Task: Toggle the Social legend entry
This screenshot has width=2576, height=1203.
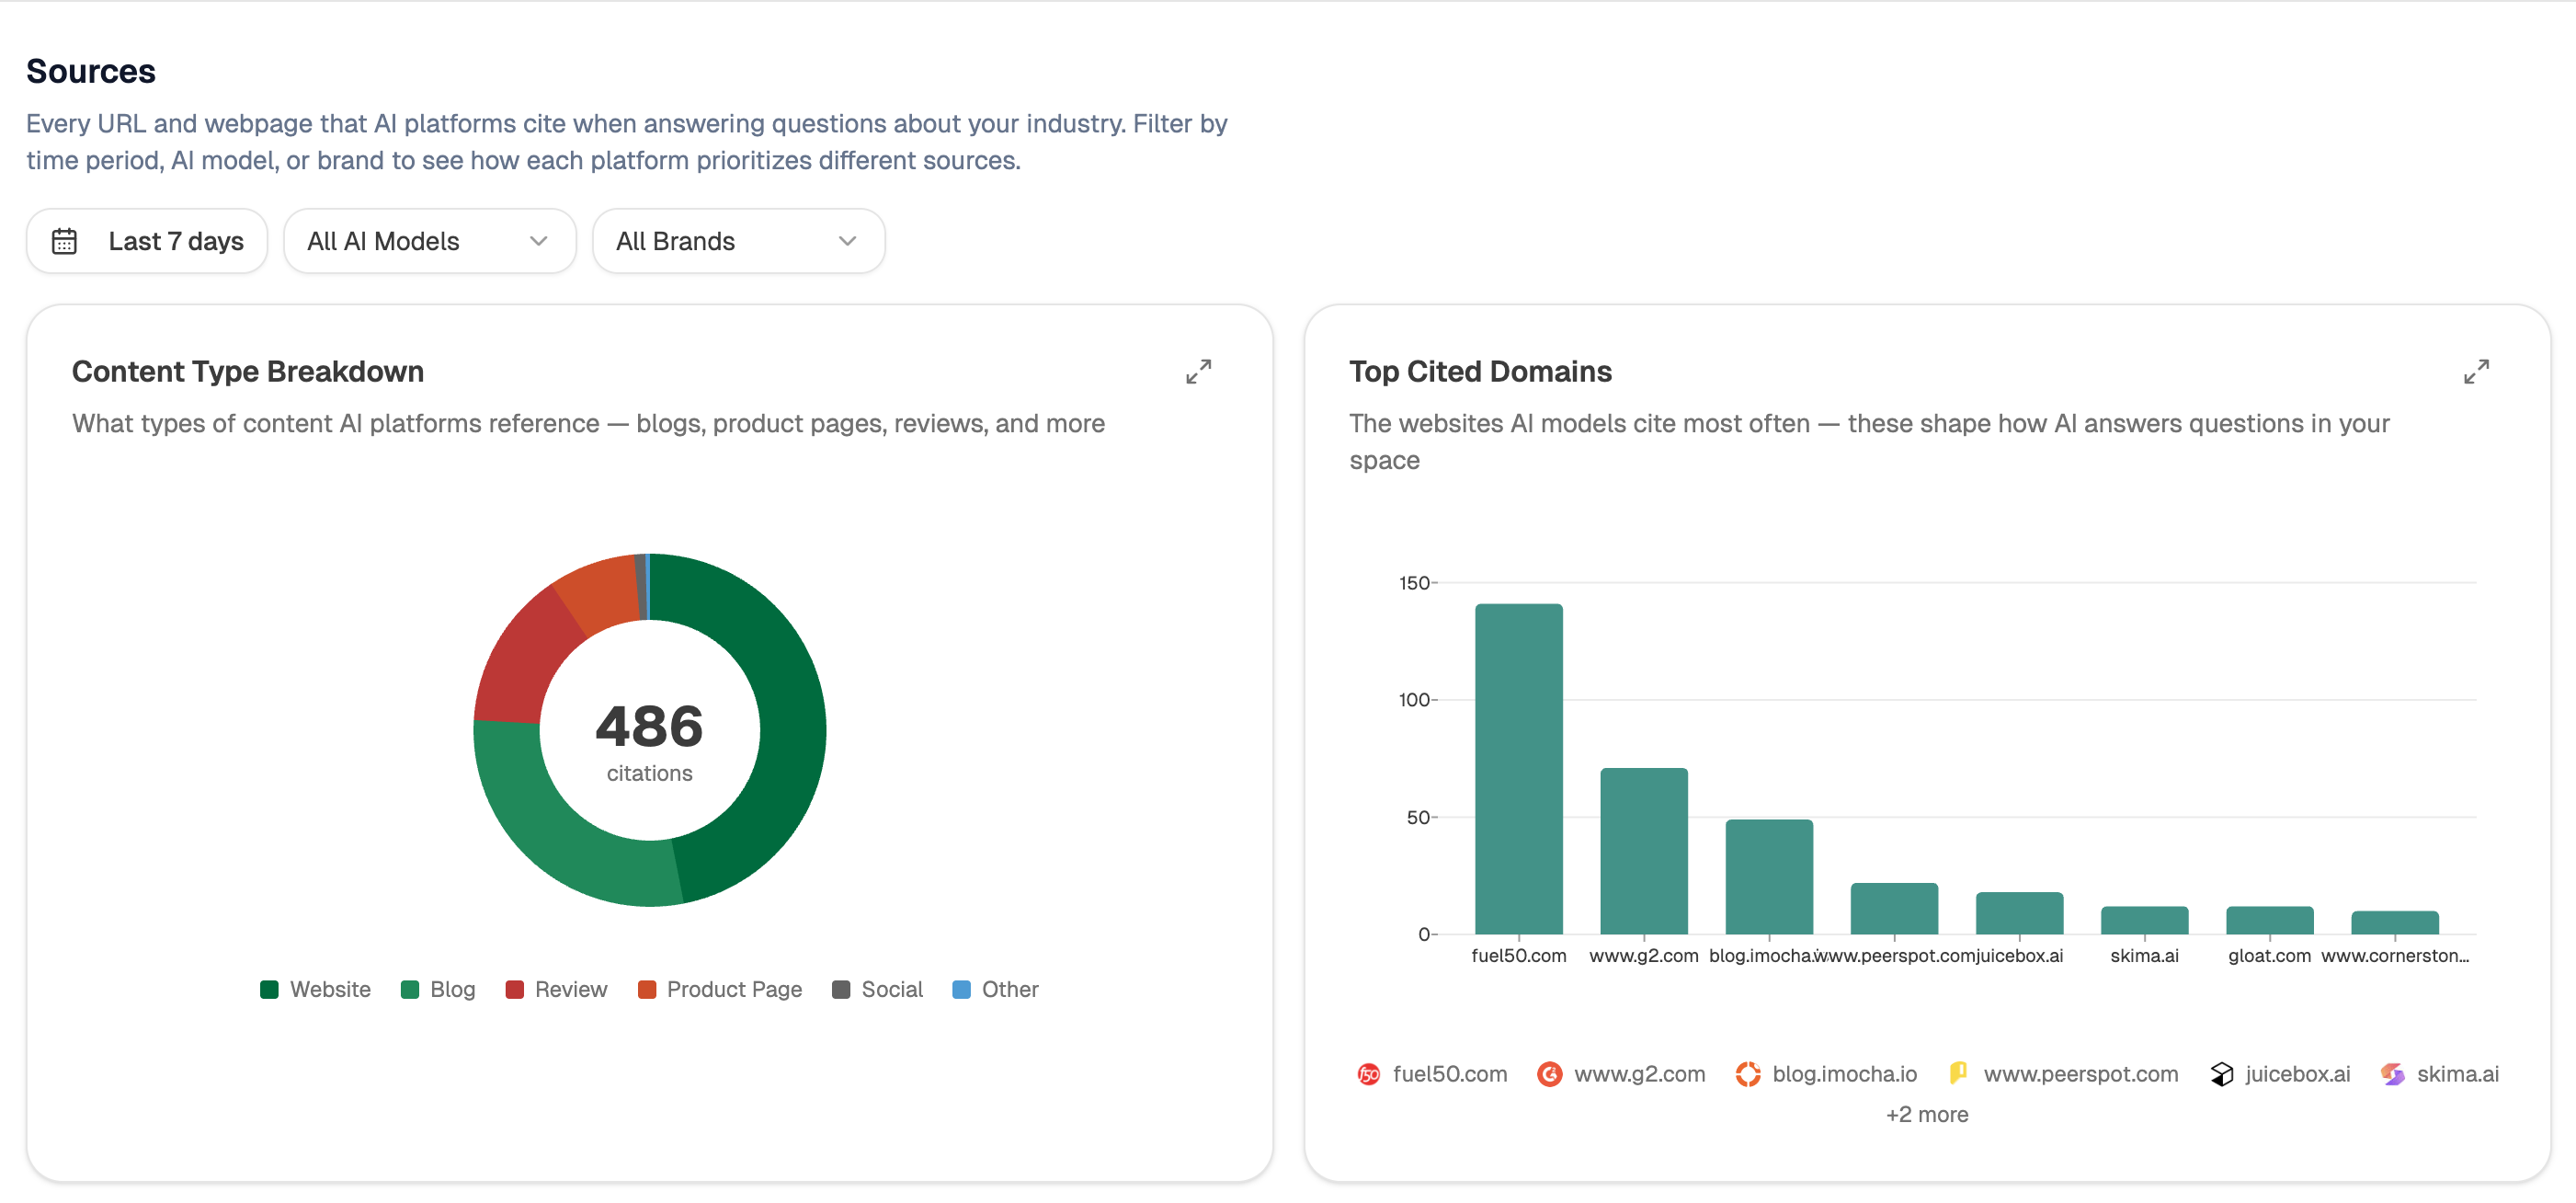Action: [x=877, y=989]
